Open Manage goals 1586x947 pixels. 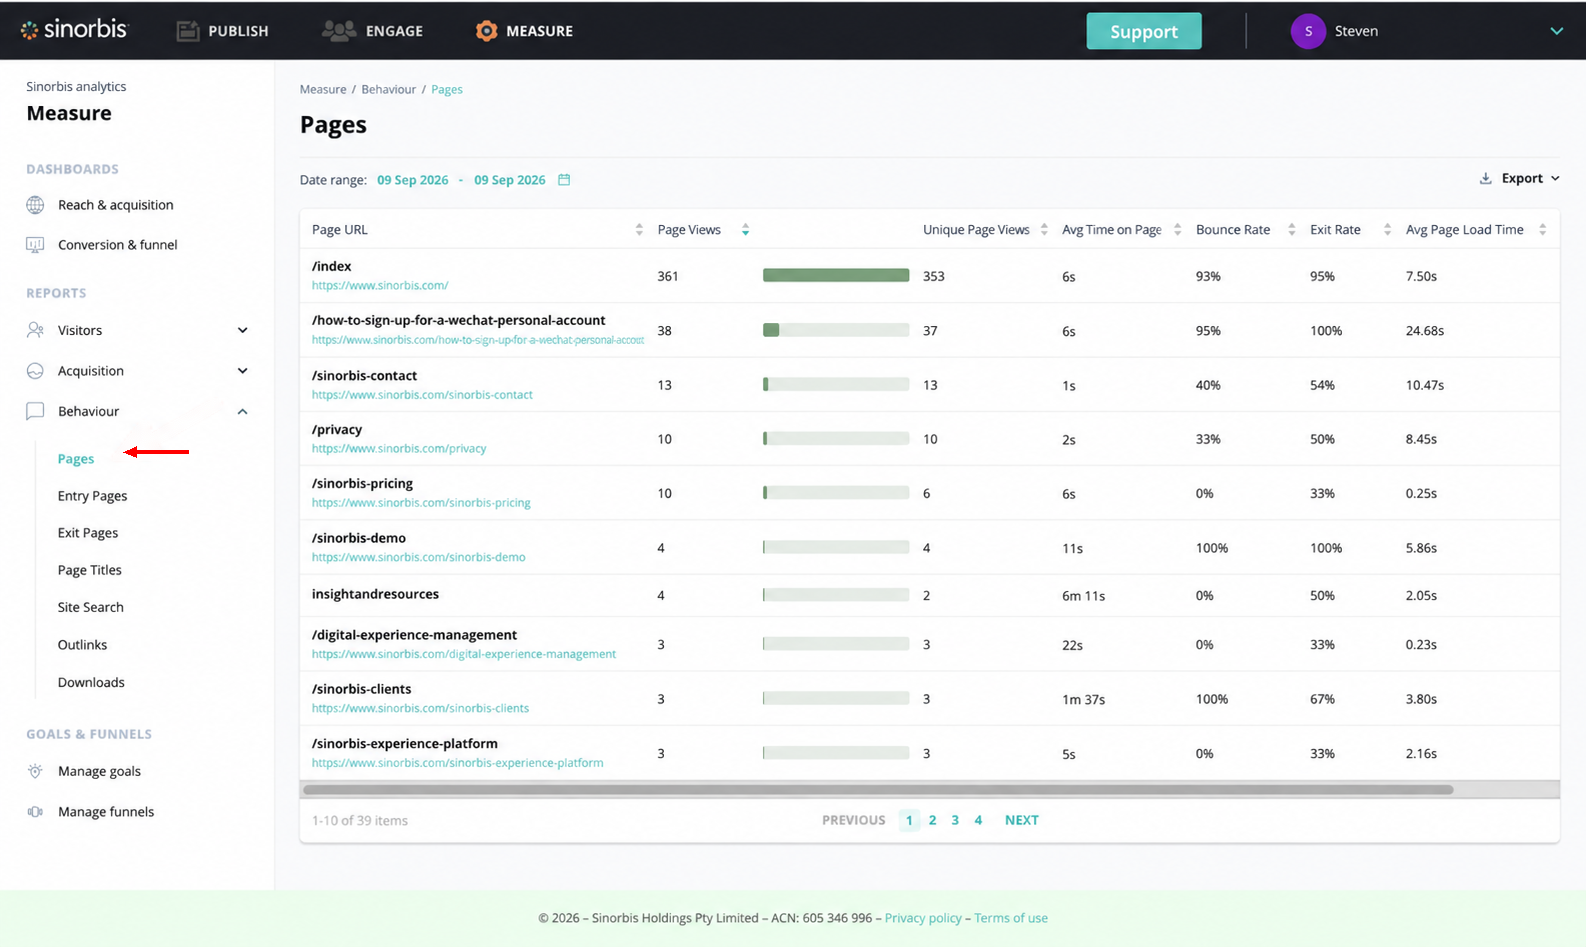point(99,771)
